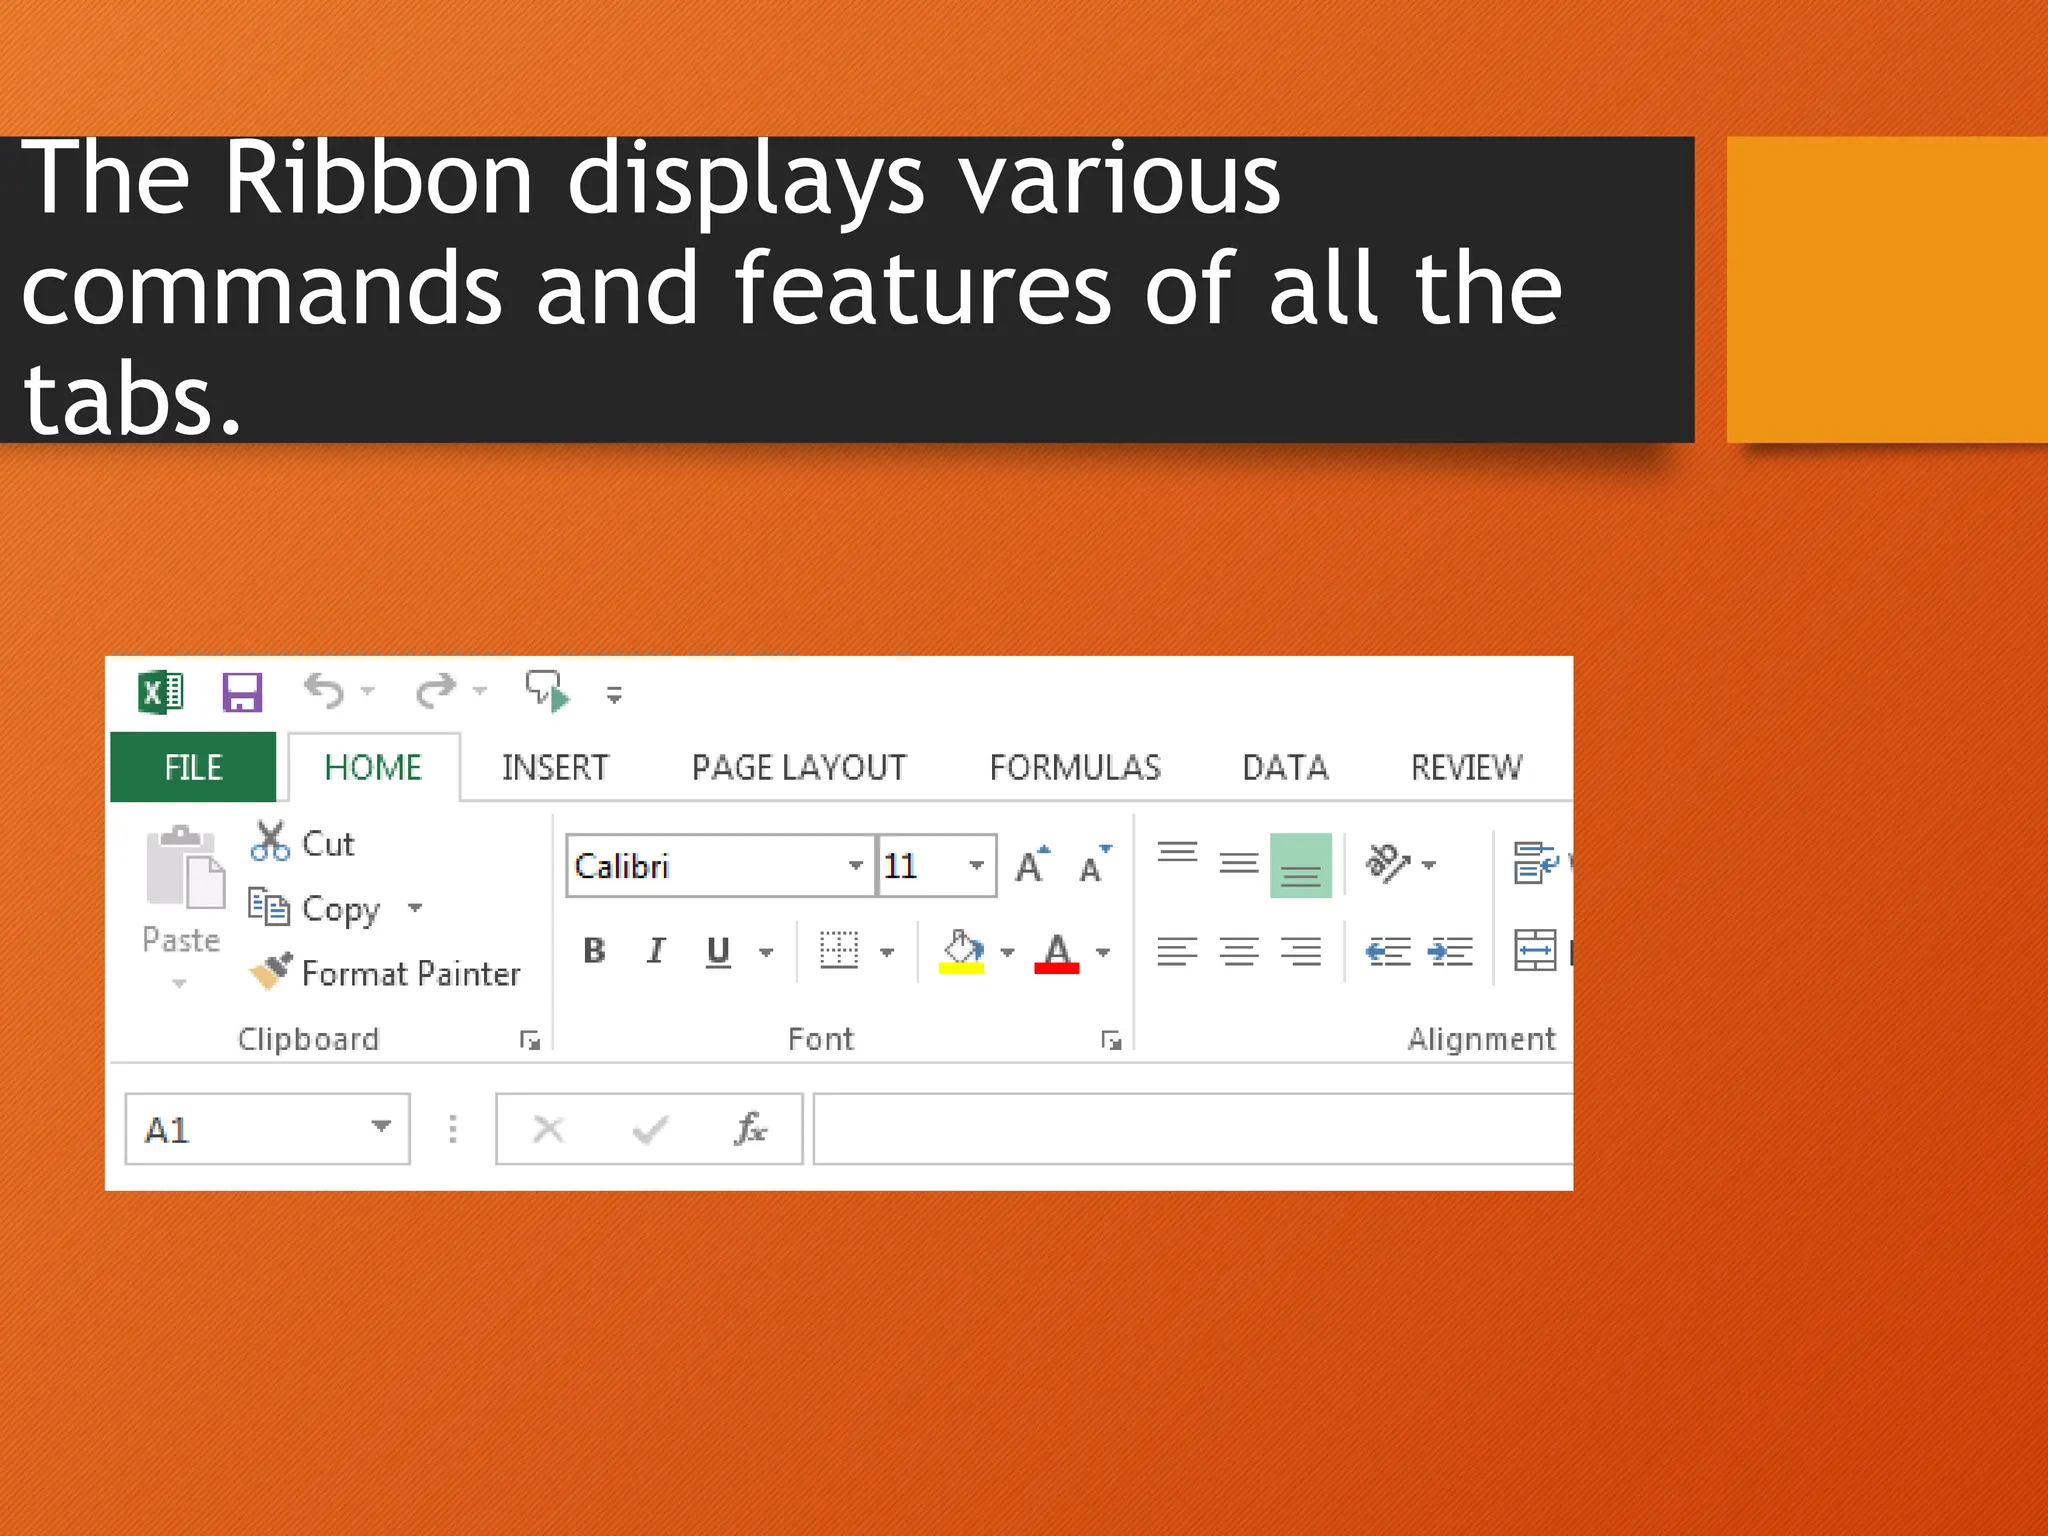This screenshot has height=1536, width=2048.
Task: Switch to the DATA tab
Action: 1285,767
